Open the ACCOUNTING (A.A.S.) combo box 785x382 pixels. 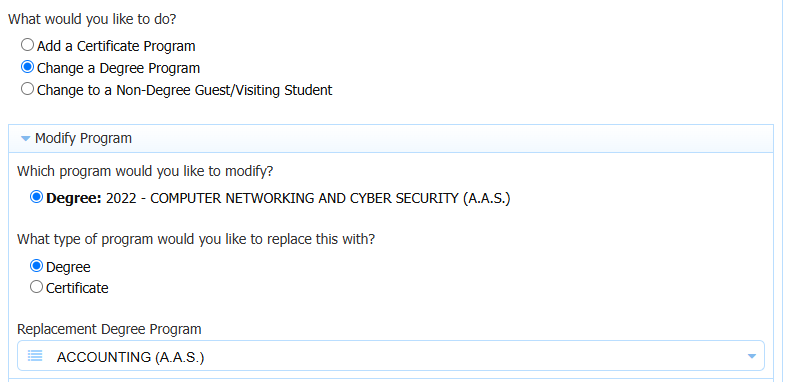[390, 356]
